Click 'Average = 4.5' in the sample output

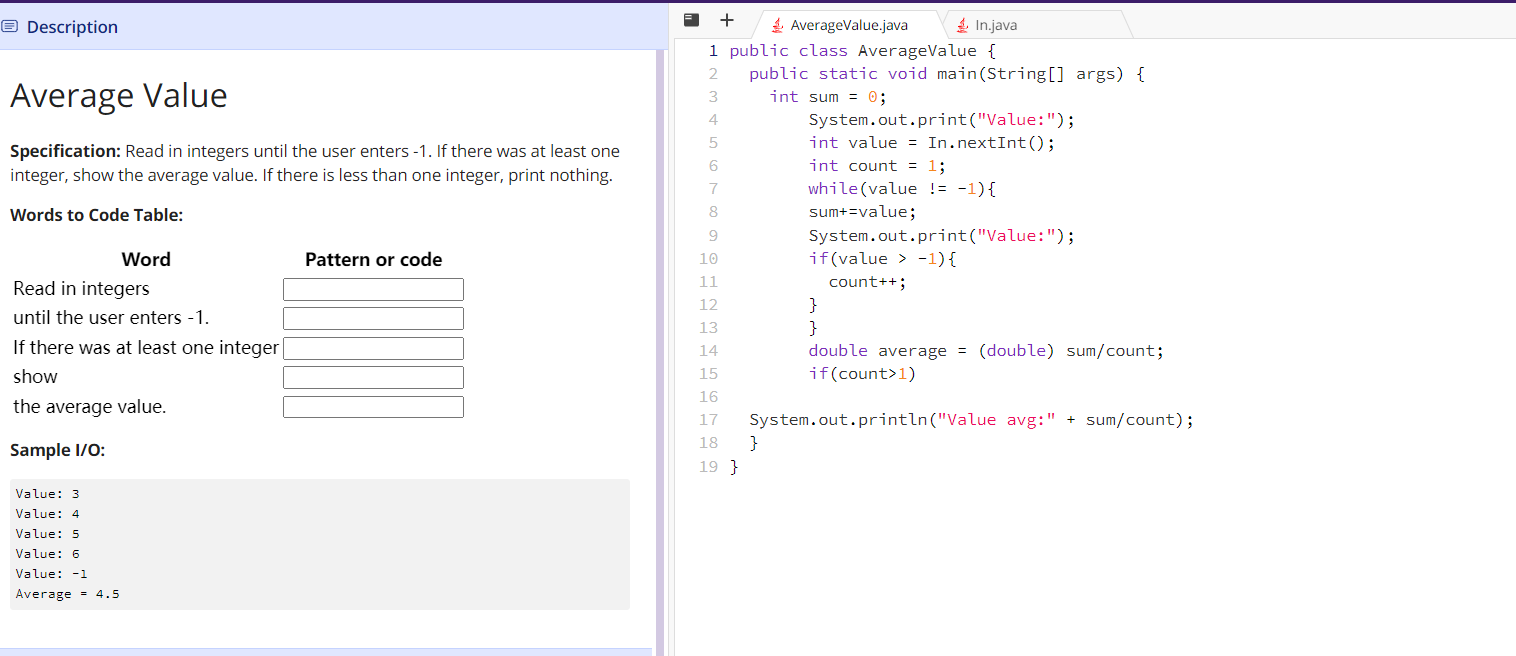click(x=68, y=594)
